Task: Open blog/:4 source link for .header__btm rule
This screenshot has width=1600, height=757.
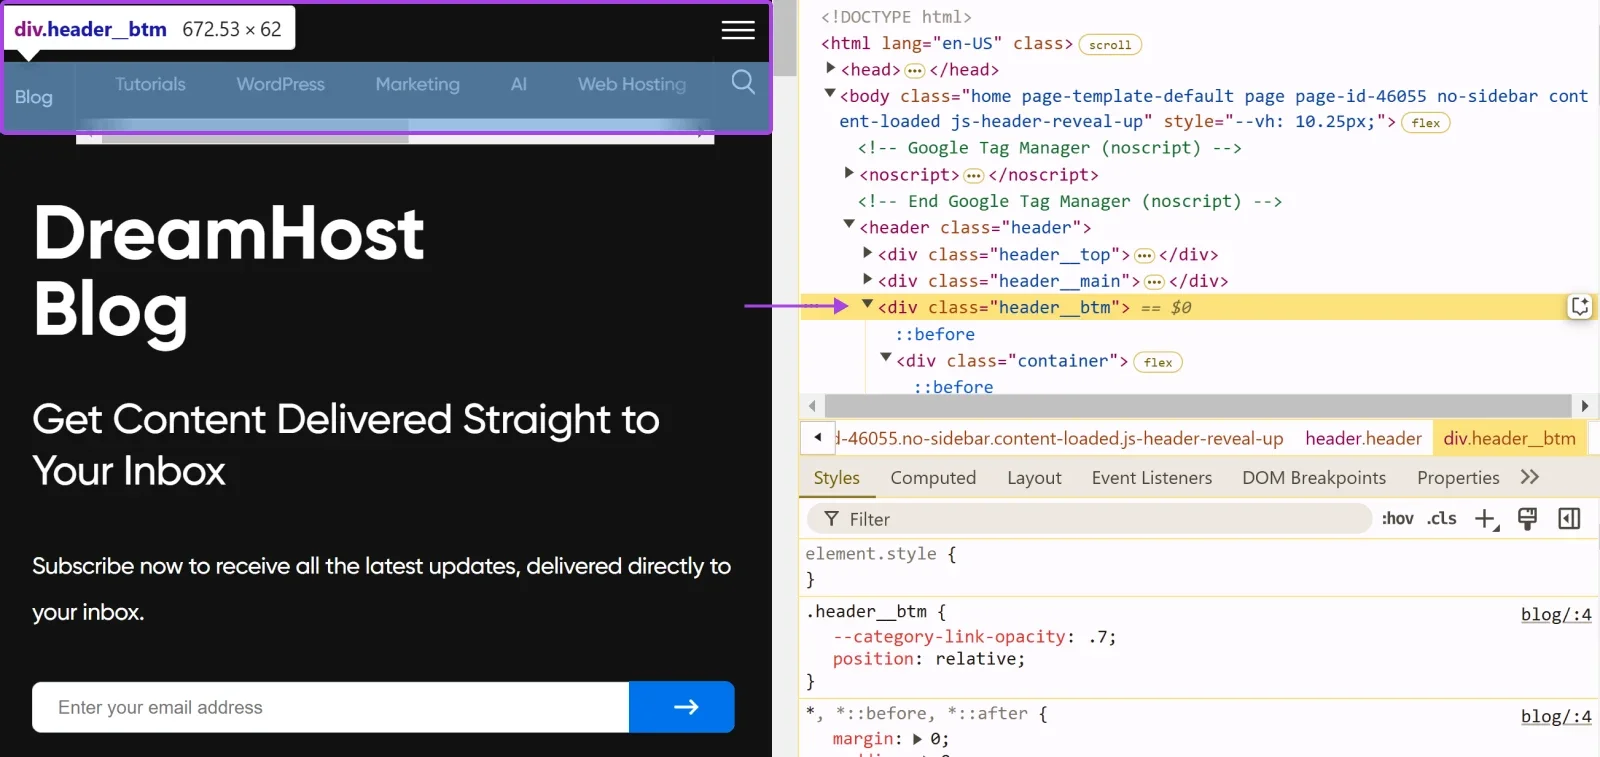Action: point(1556,614)
